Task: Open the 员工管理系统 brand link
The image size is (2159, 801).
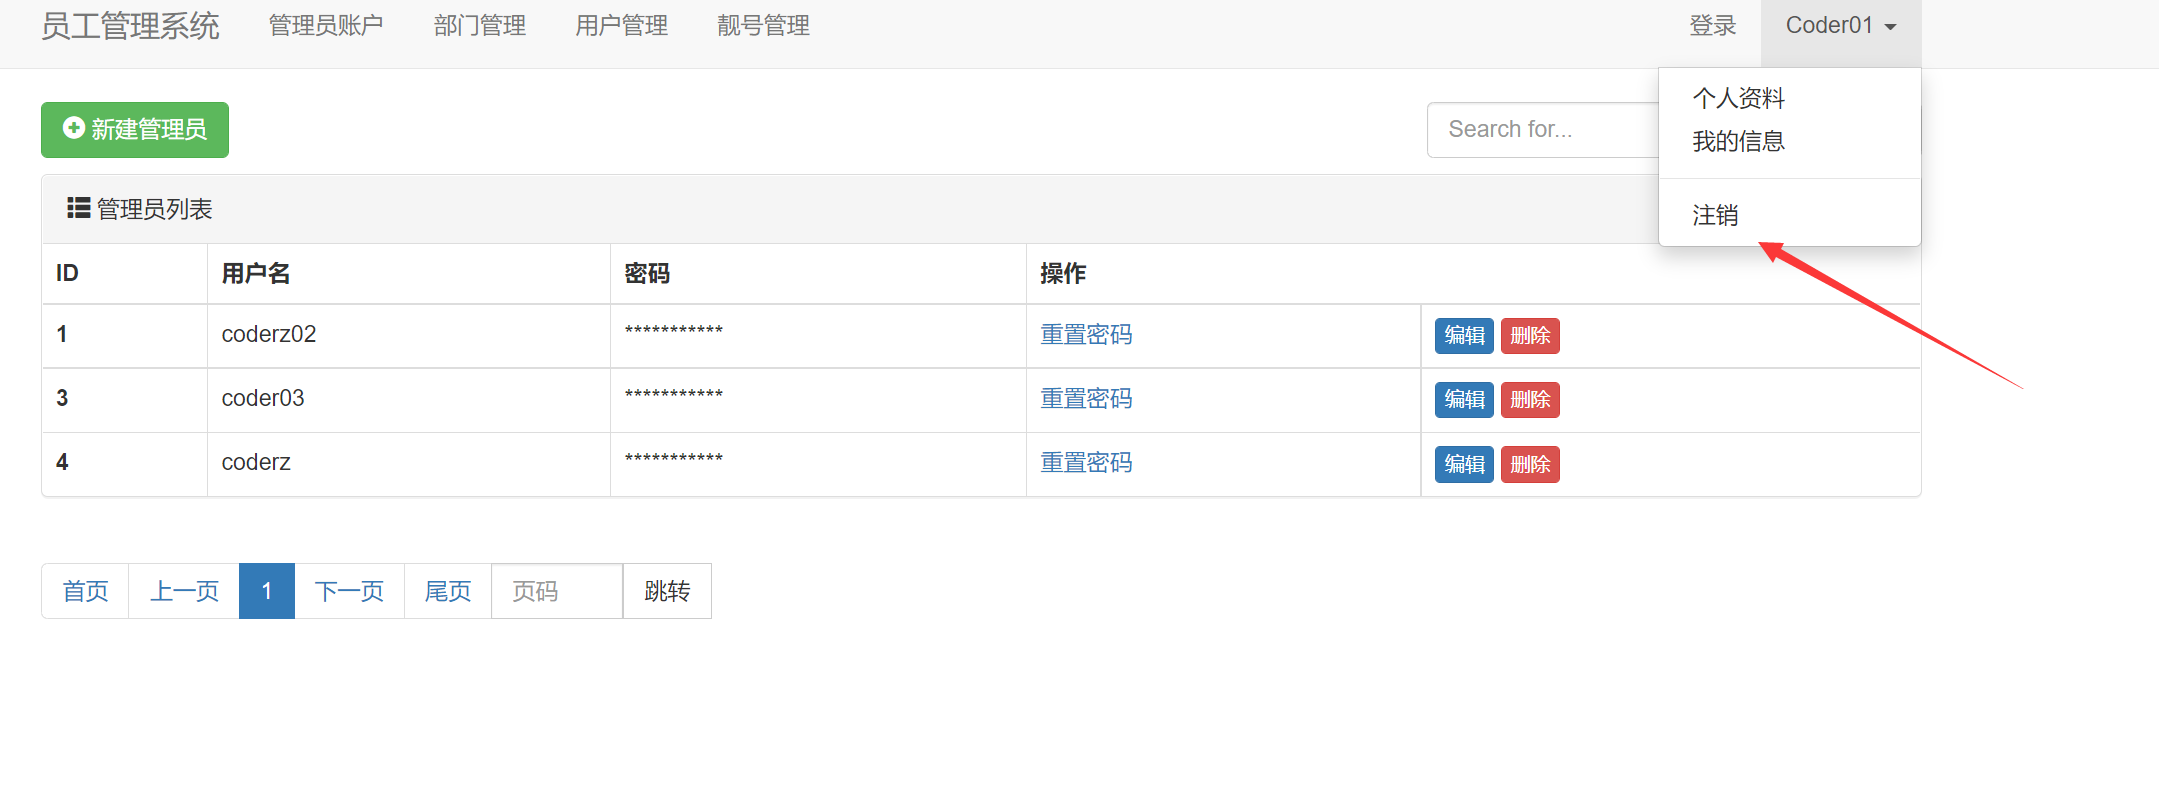Action: coord(130,26)
